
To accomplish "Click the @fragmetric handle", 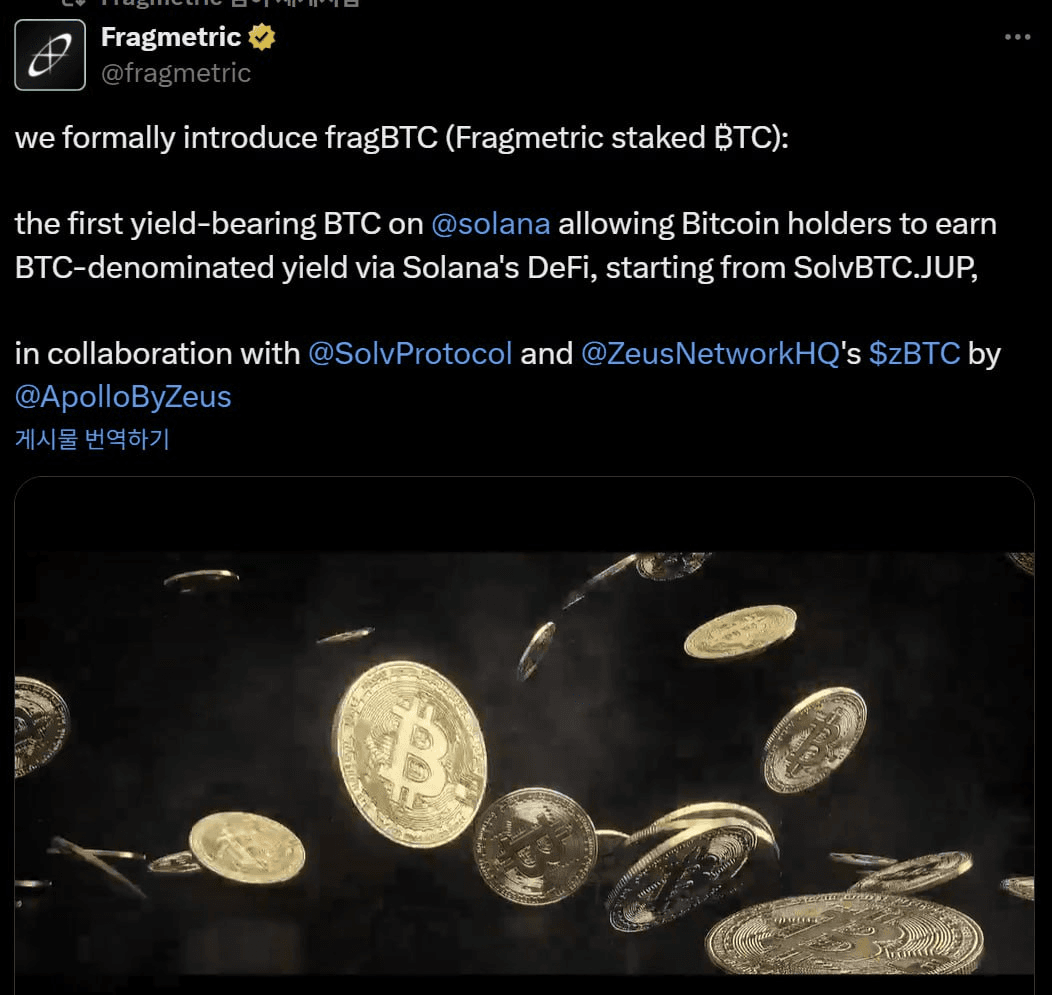I will click(176, 72).
